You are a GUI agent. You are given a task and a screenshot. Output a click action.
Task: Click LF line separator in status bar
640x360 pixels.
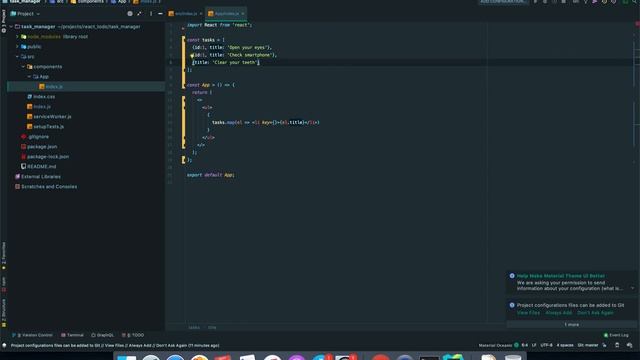pos(534,345)
